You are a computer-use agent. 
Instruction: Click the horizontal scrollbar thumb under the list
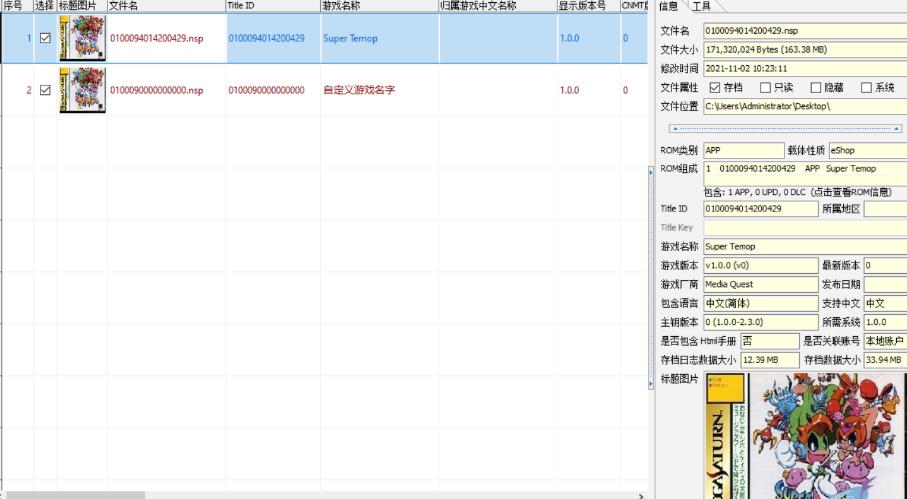(75, 496)
